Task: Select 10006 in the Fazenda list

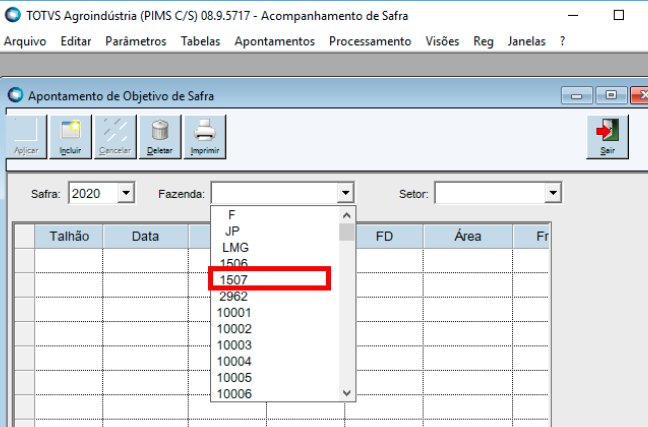Action: click(x=275, y=394)
